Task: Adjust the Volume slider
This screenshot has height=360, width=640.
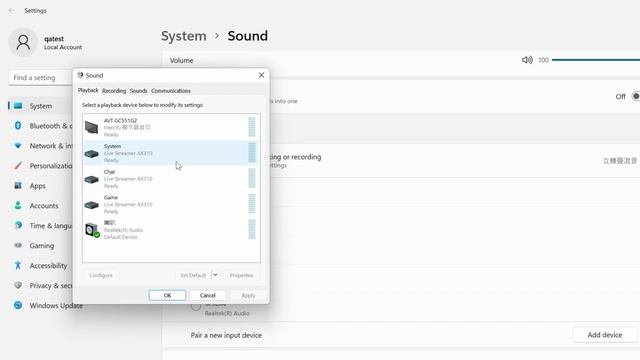Action: click(x=596, y=60)
